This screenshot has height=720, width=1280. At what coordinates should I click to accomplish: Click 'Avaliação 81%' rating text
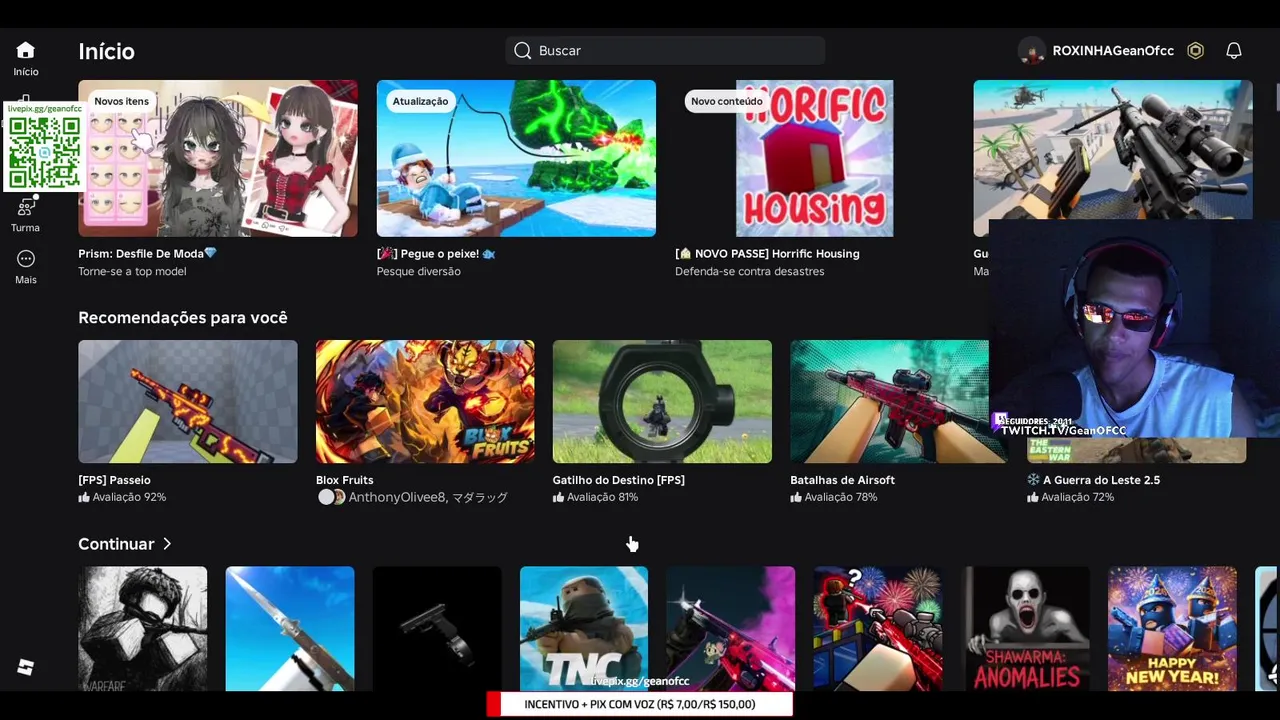coord(602,497)
